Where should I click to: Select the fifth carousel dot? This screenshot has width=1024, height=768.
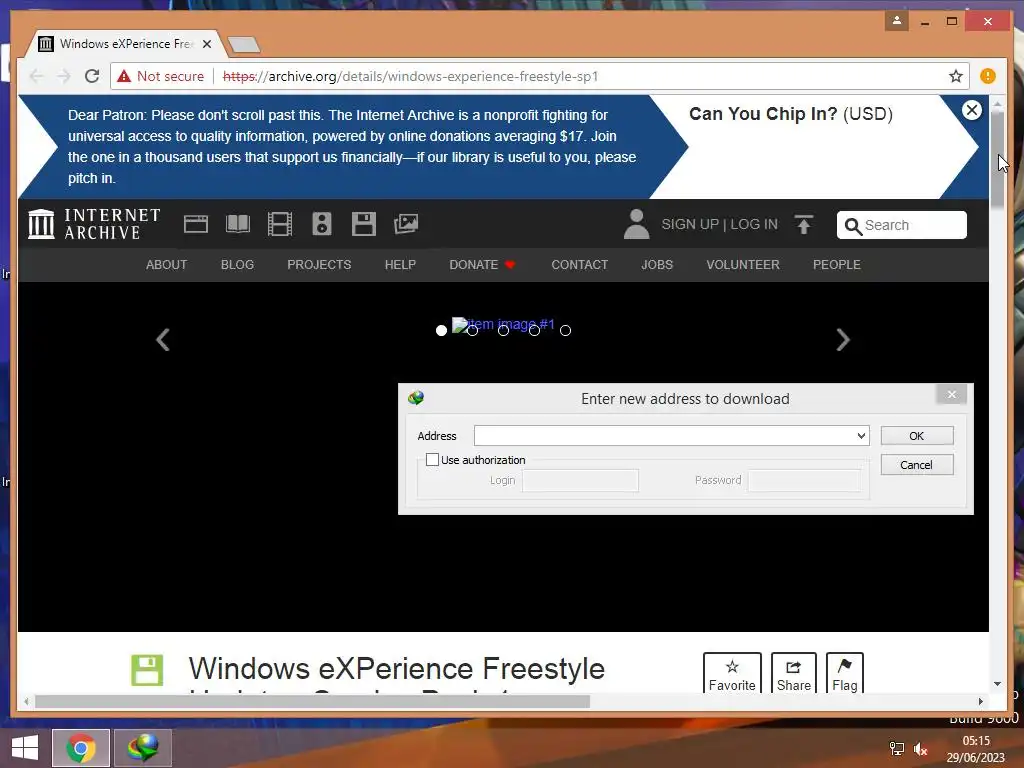tap(566, 330)
